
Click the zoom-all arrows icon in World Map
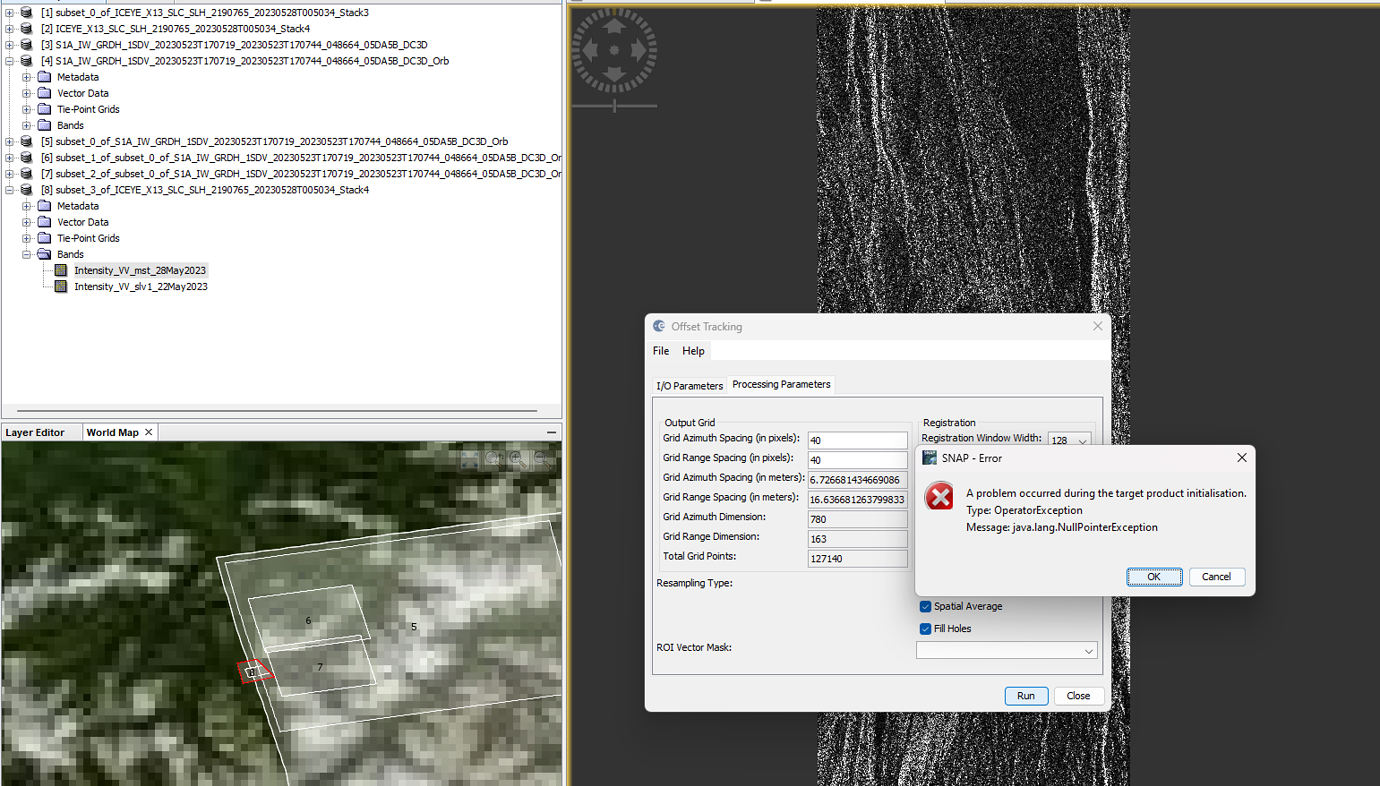(x=470, y=459)
